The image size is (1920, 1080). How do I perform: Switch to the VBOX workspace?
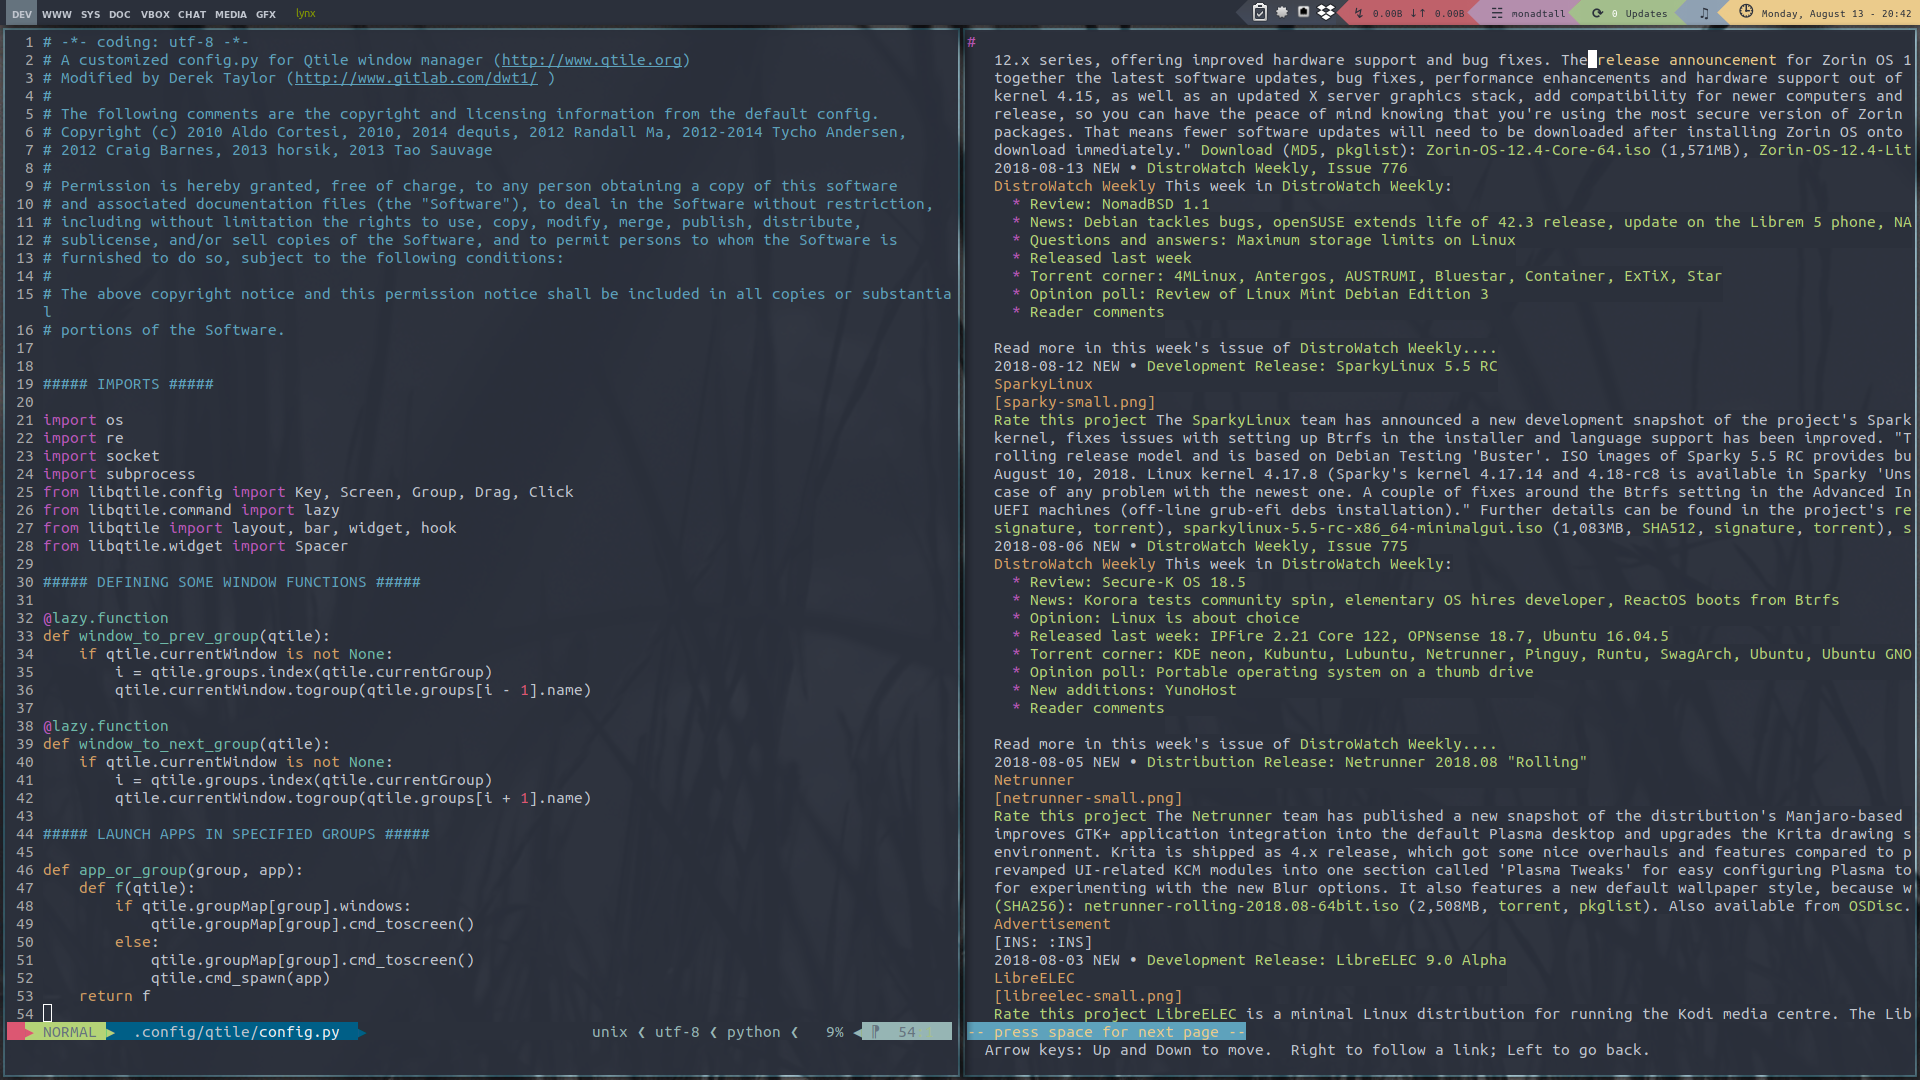tap(155, 14)
